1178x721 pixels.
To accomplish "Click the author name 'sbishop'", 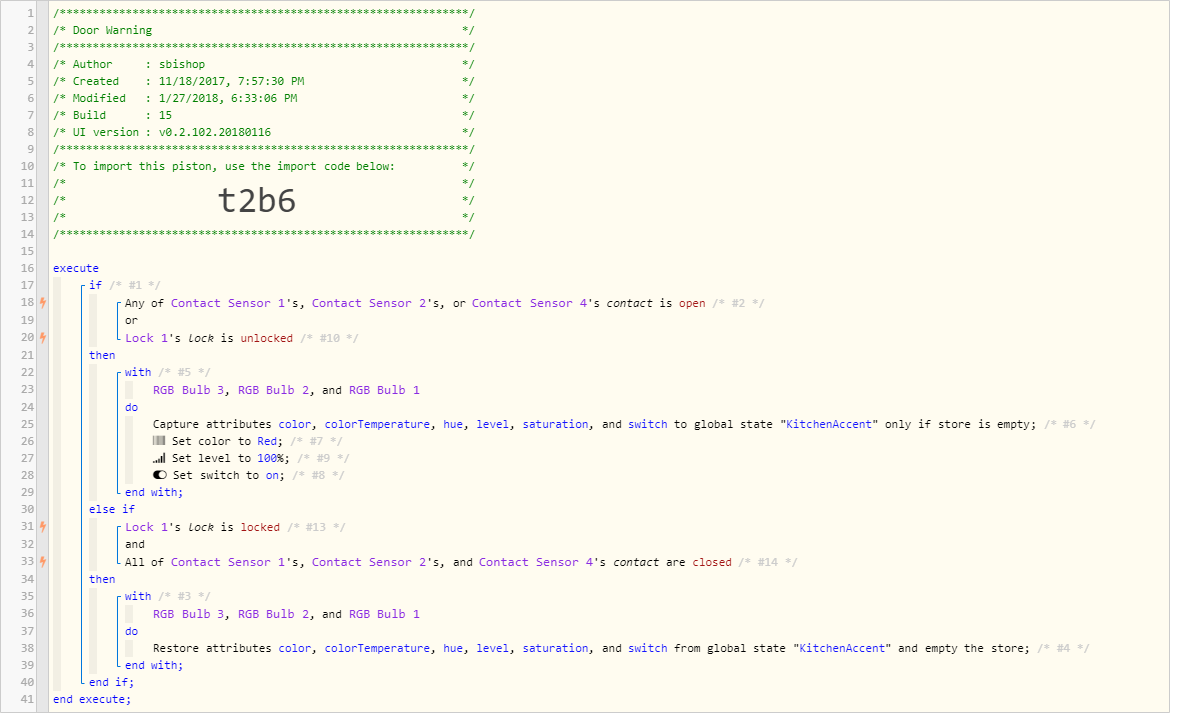I will [x=182, y=65].
